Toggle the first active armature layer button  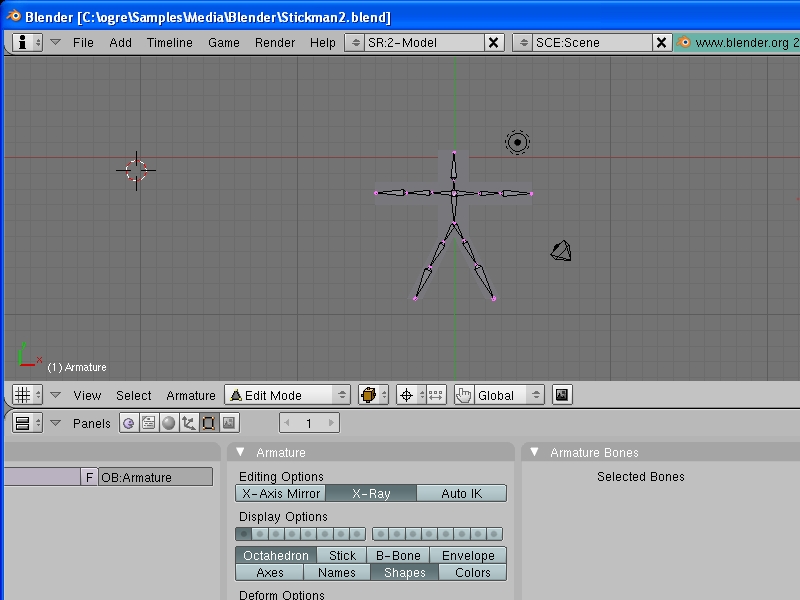click(x=244, y=534)
